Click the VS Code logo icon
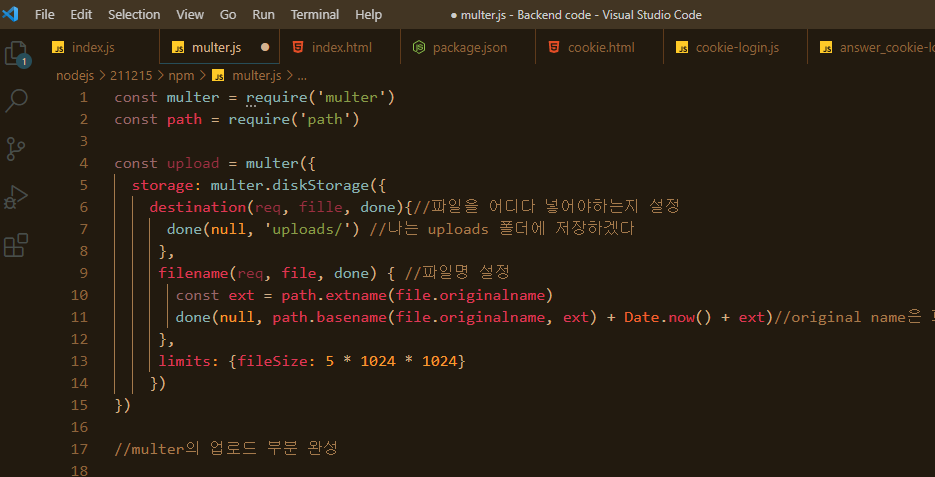 click(x=10, y=14)
